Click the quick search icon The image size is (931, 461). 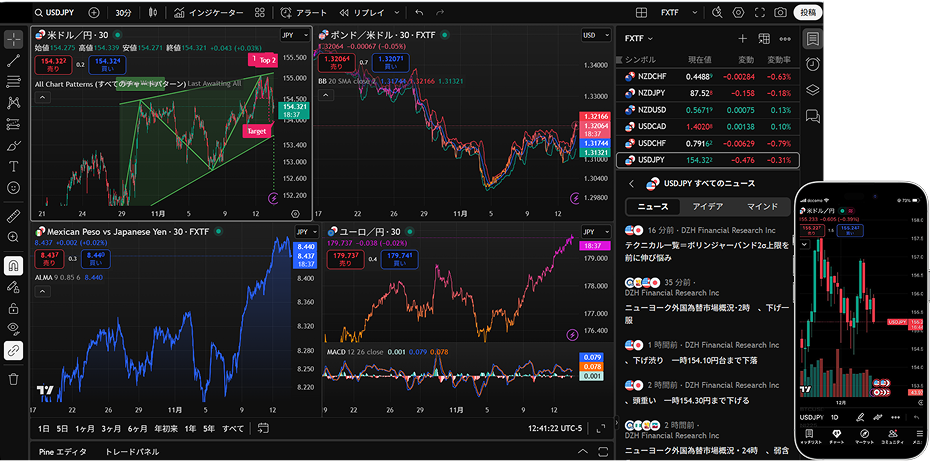(717, 12)
